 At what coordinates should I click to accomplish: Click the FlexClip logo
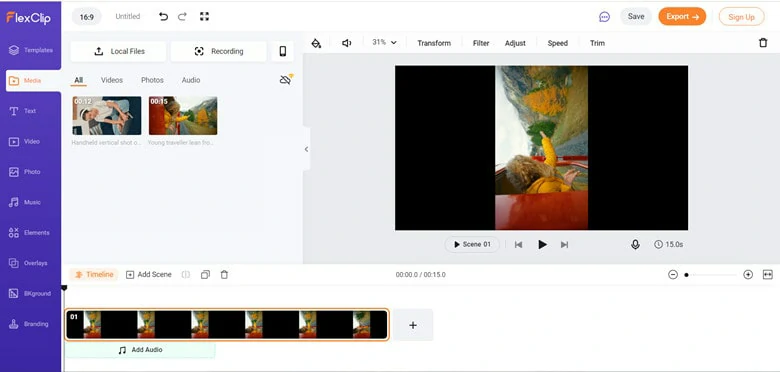(x=29, y=18)
